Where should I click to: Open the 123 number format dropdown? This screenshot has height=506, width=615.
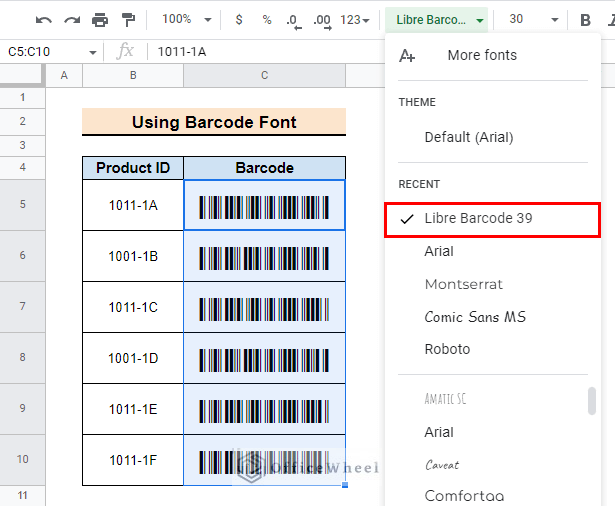(355, 20)
